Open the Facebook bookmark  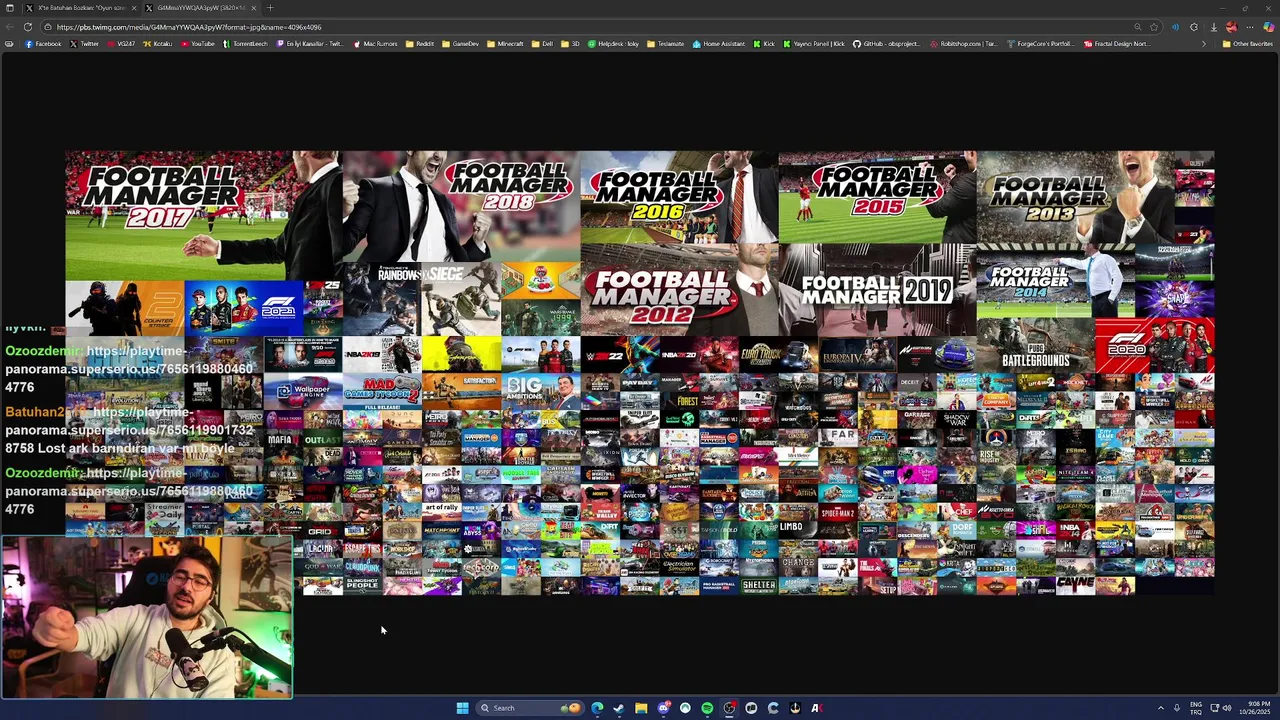coord(43,44)
